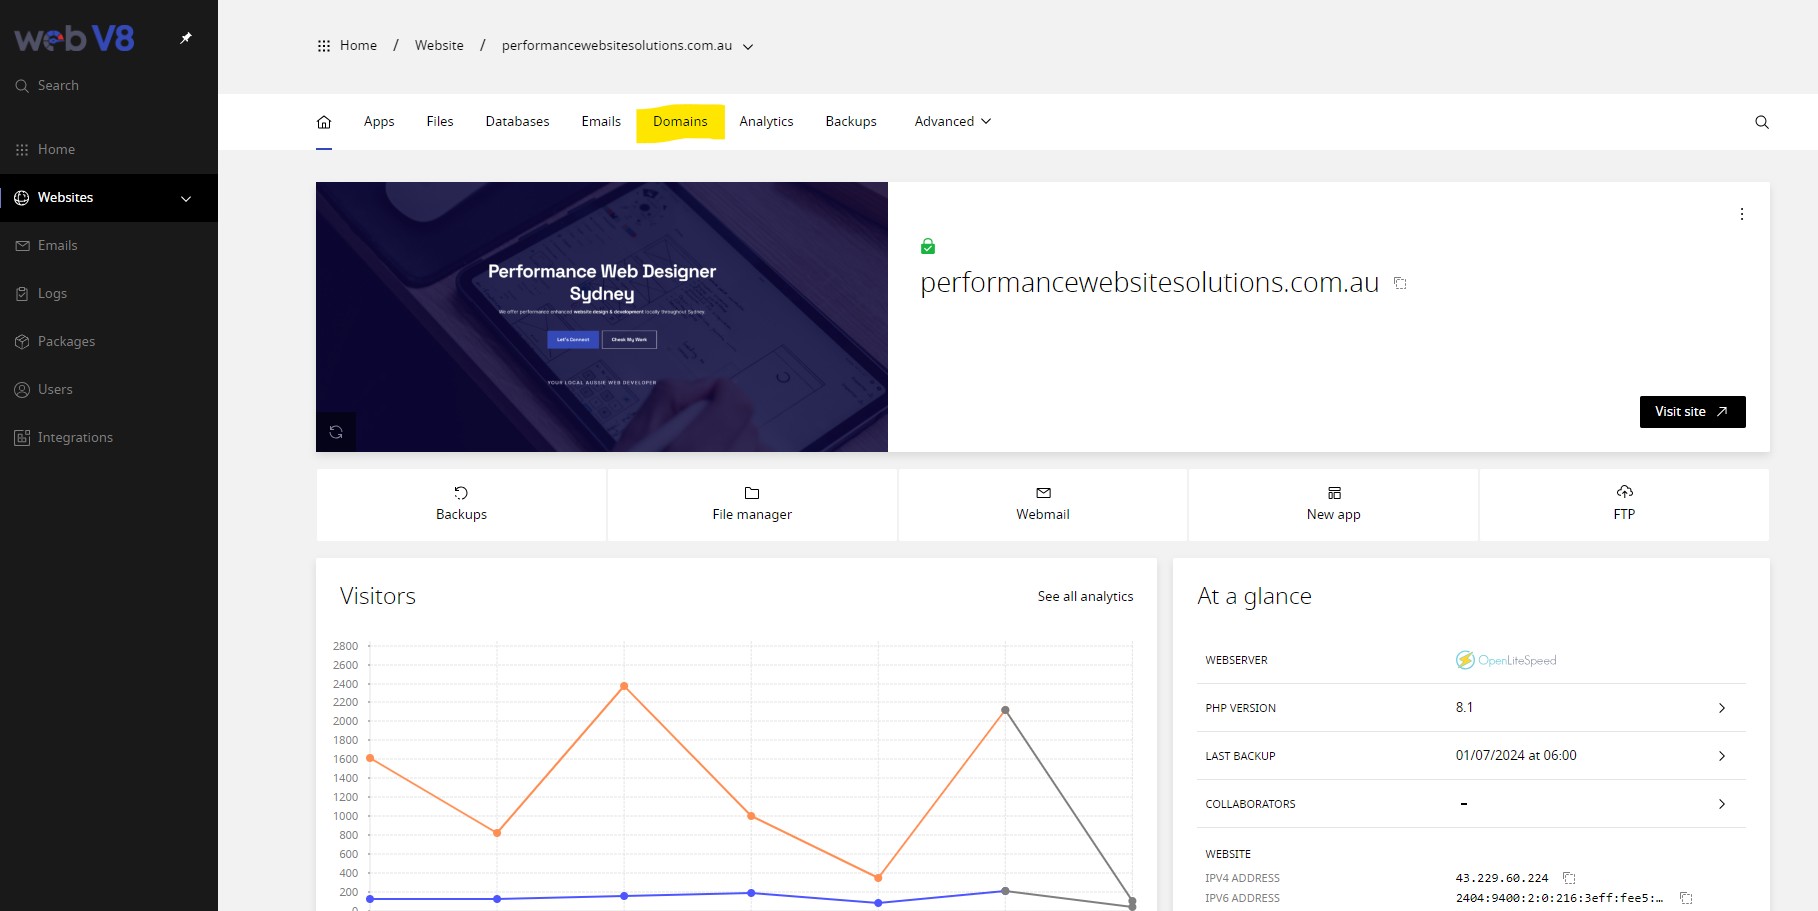Viewport: 1818px width, 911px height.
Task: Click the green SSL padlock icon
Action: (928, 246)
